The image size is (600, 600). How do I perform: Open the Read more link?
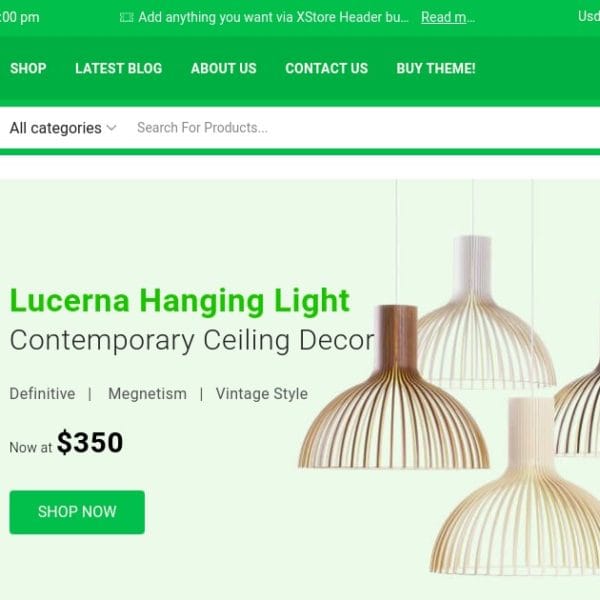(448, 17)
